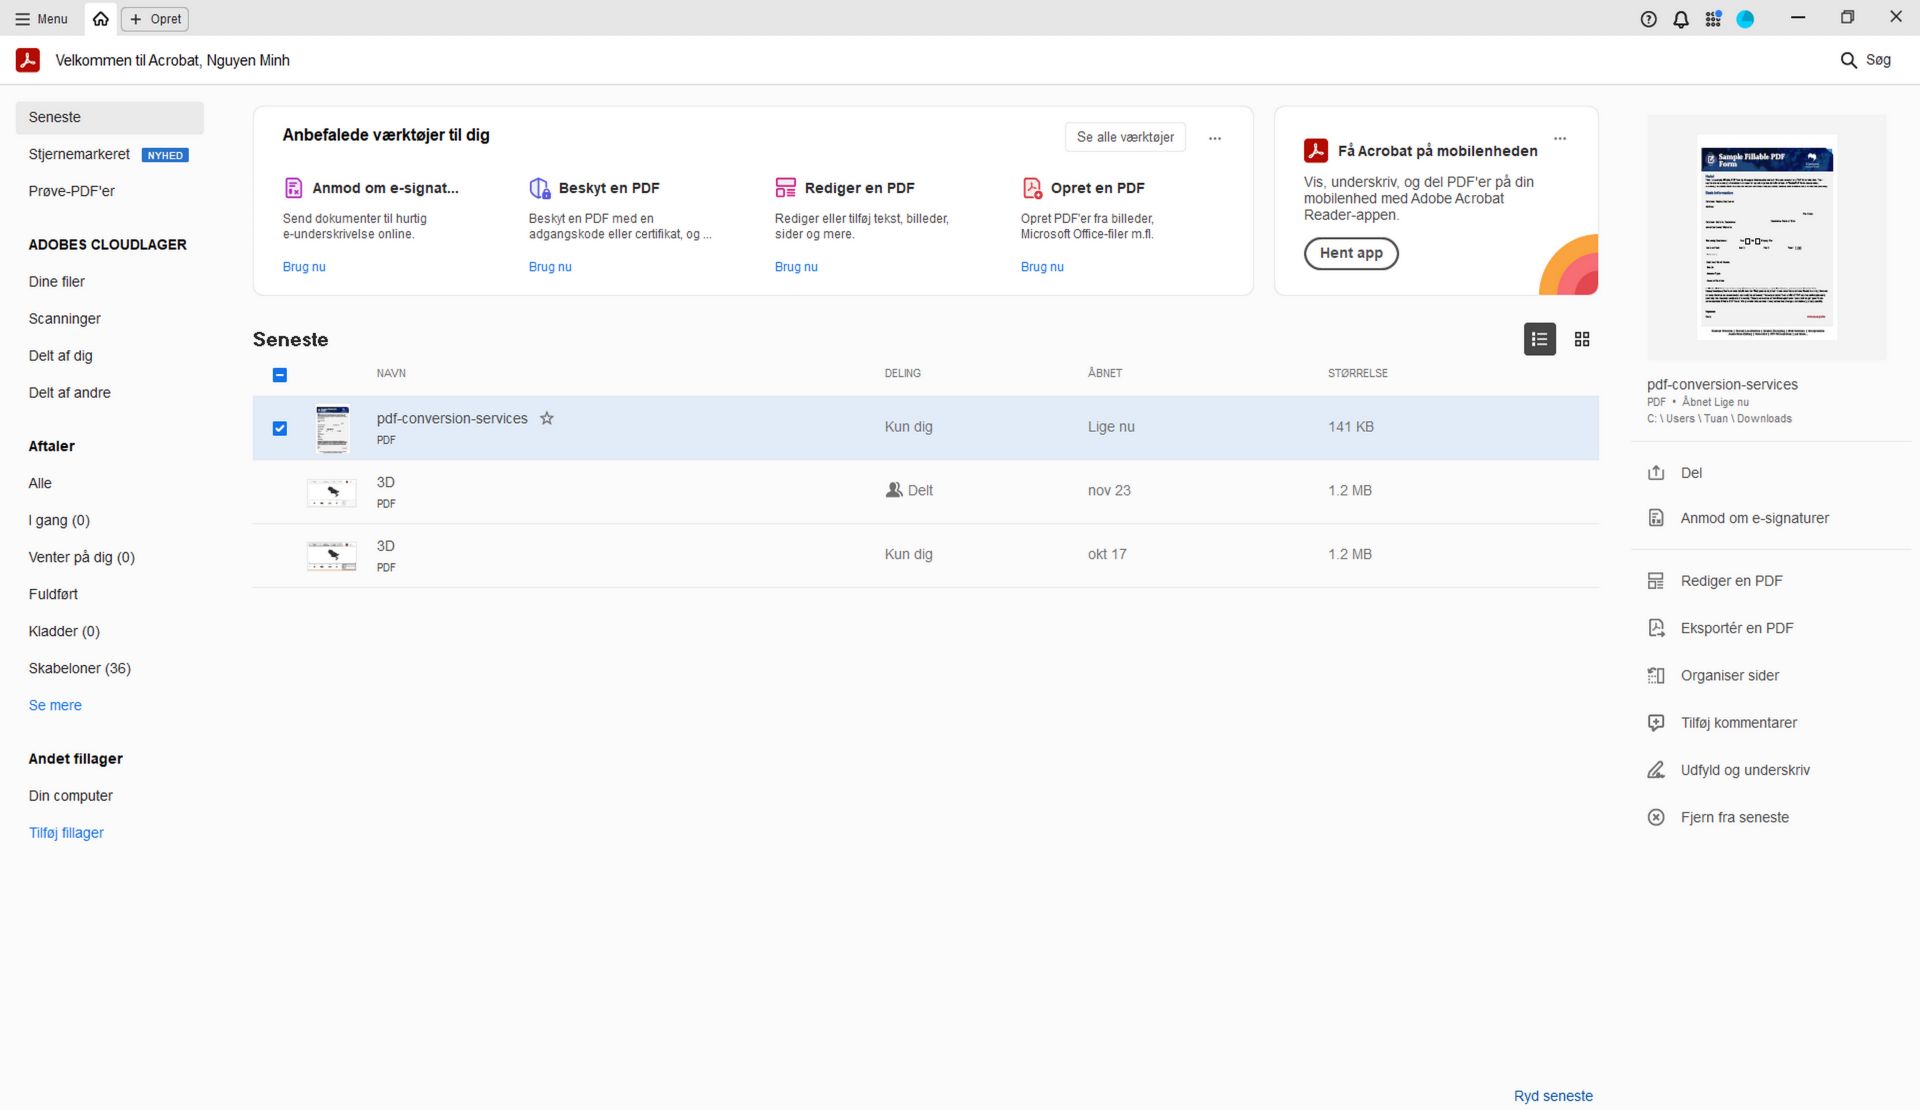Switch to list view layout icon
This screenshot has width=1920, height=1110.
tap(1539, 340)
